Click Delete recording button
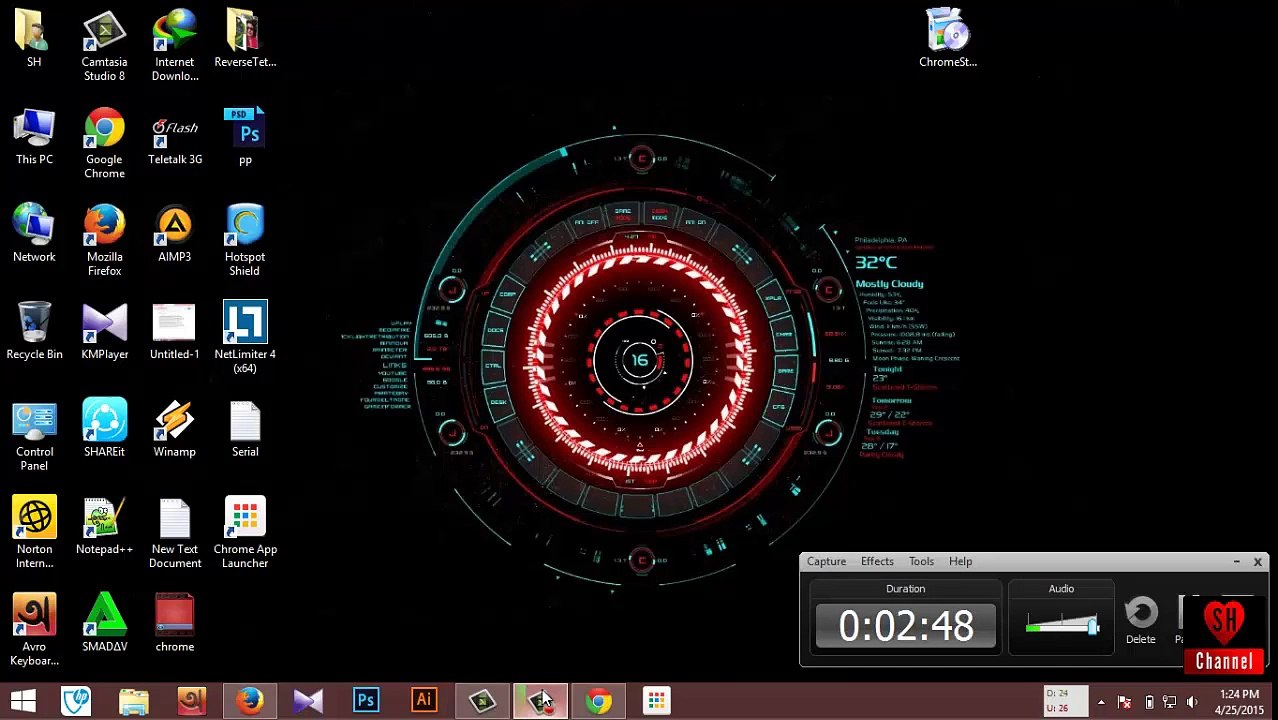The width and height of the screenshot is (1278, 720). (1141, 622)
